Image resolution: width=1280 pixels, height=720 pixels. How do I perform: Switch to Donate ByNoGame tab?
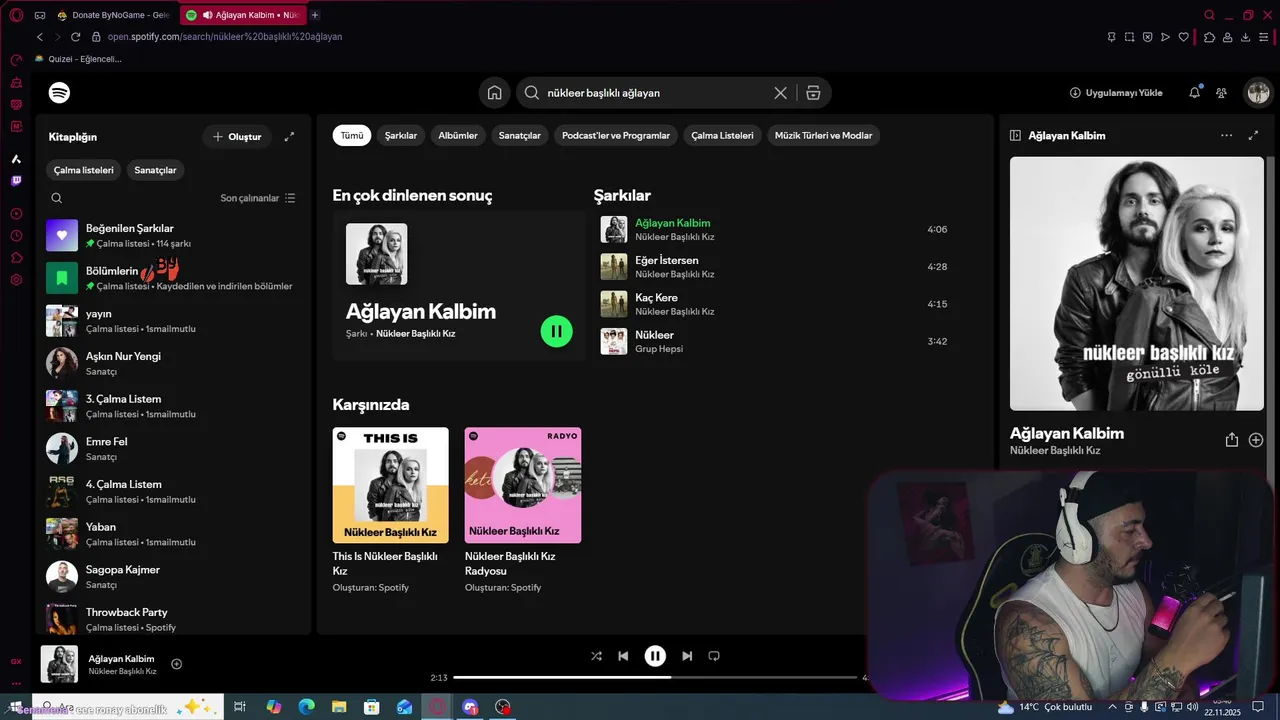pos(112,15)
